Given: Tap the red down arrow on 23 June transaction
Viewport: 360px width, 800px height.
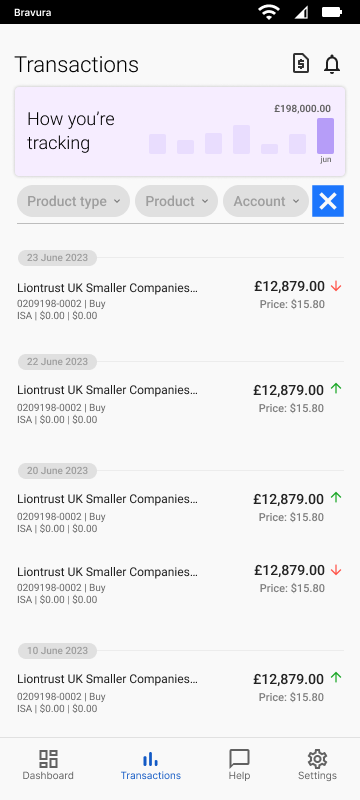Looking at the screenshot, I should 336,287.
